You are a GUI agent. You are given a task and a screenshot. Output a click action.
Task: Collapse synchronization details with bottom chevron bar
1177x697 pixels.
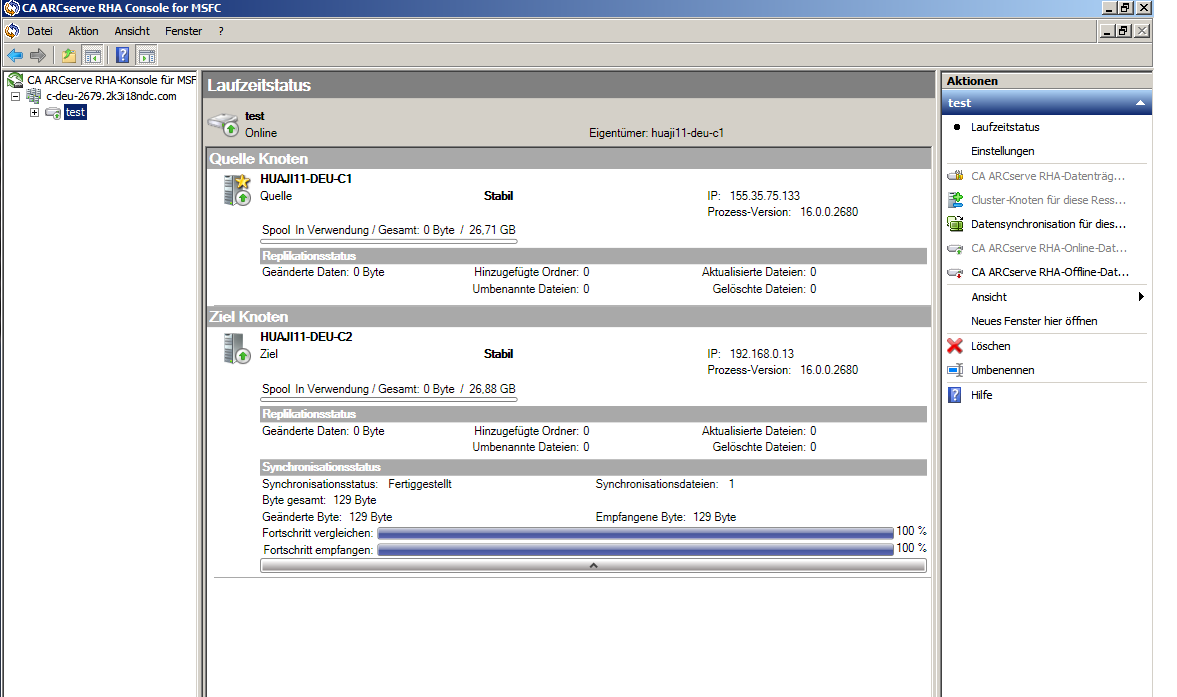(x=593, y=565)
